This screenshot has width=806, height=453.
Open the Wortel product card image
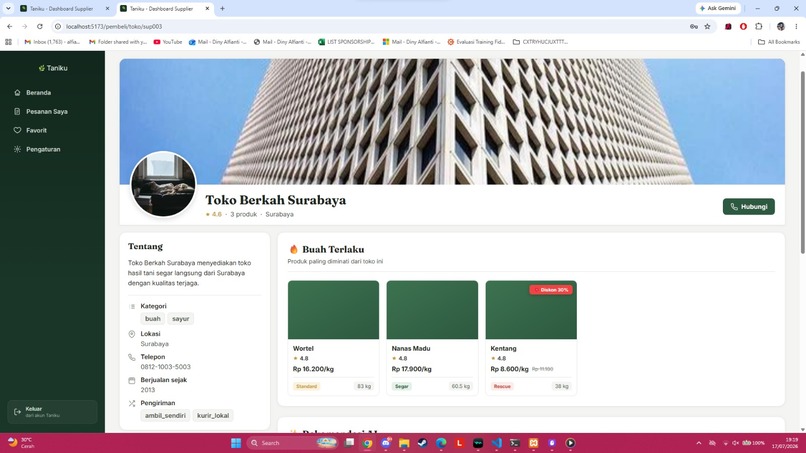point(333,310)
